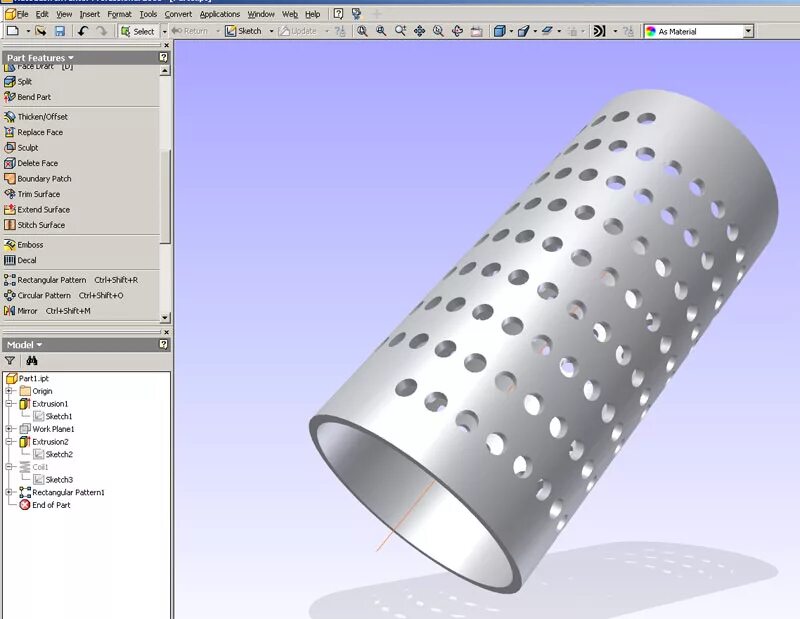The width and height of the screenshot is (800, 619).
Task: Open the Tools menu
Action: click(148, 14)
